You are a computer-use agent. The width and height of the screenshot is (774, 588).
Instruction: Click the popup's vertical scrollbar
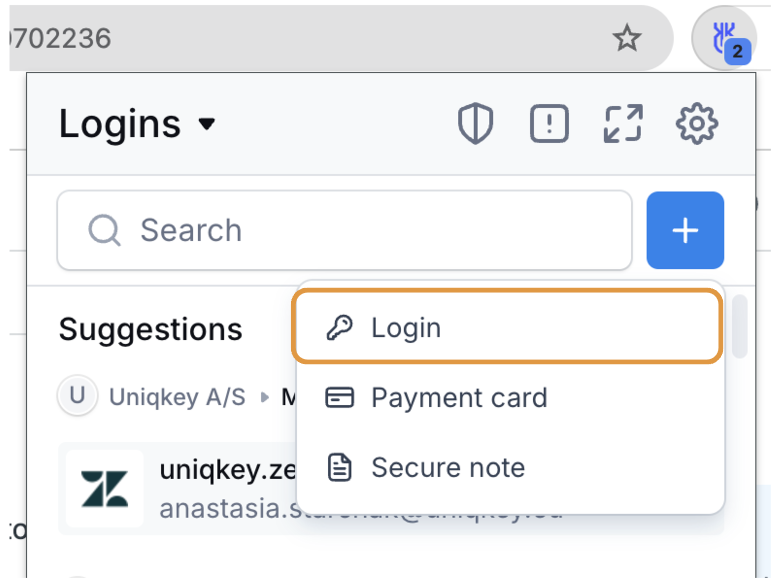739,326
